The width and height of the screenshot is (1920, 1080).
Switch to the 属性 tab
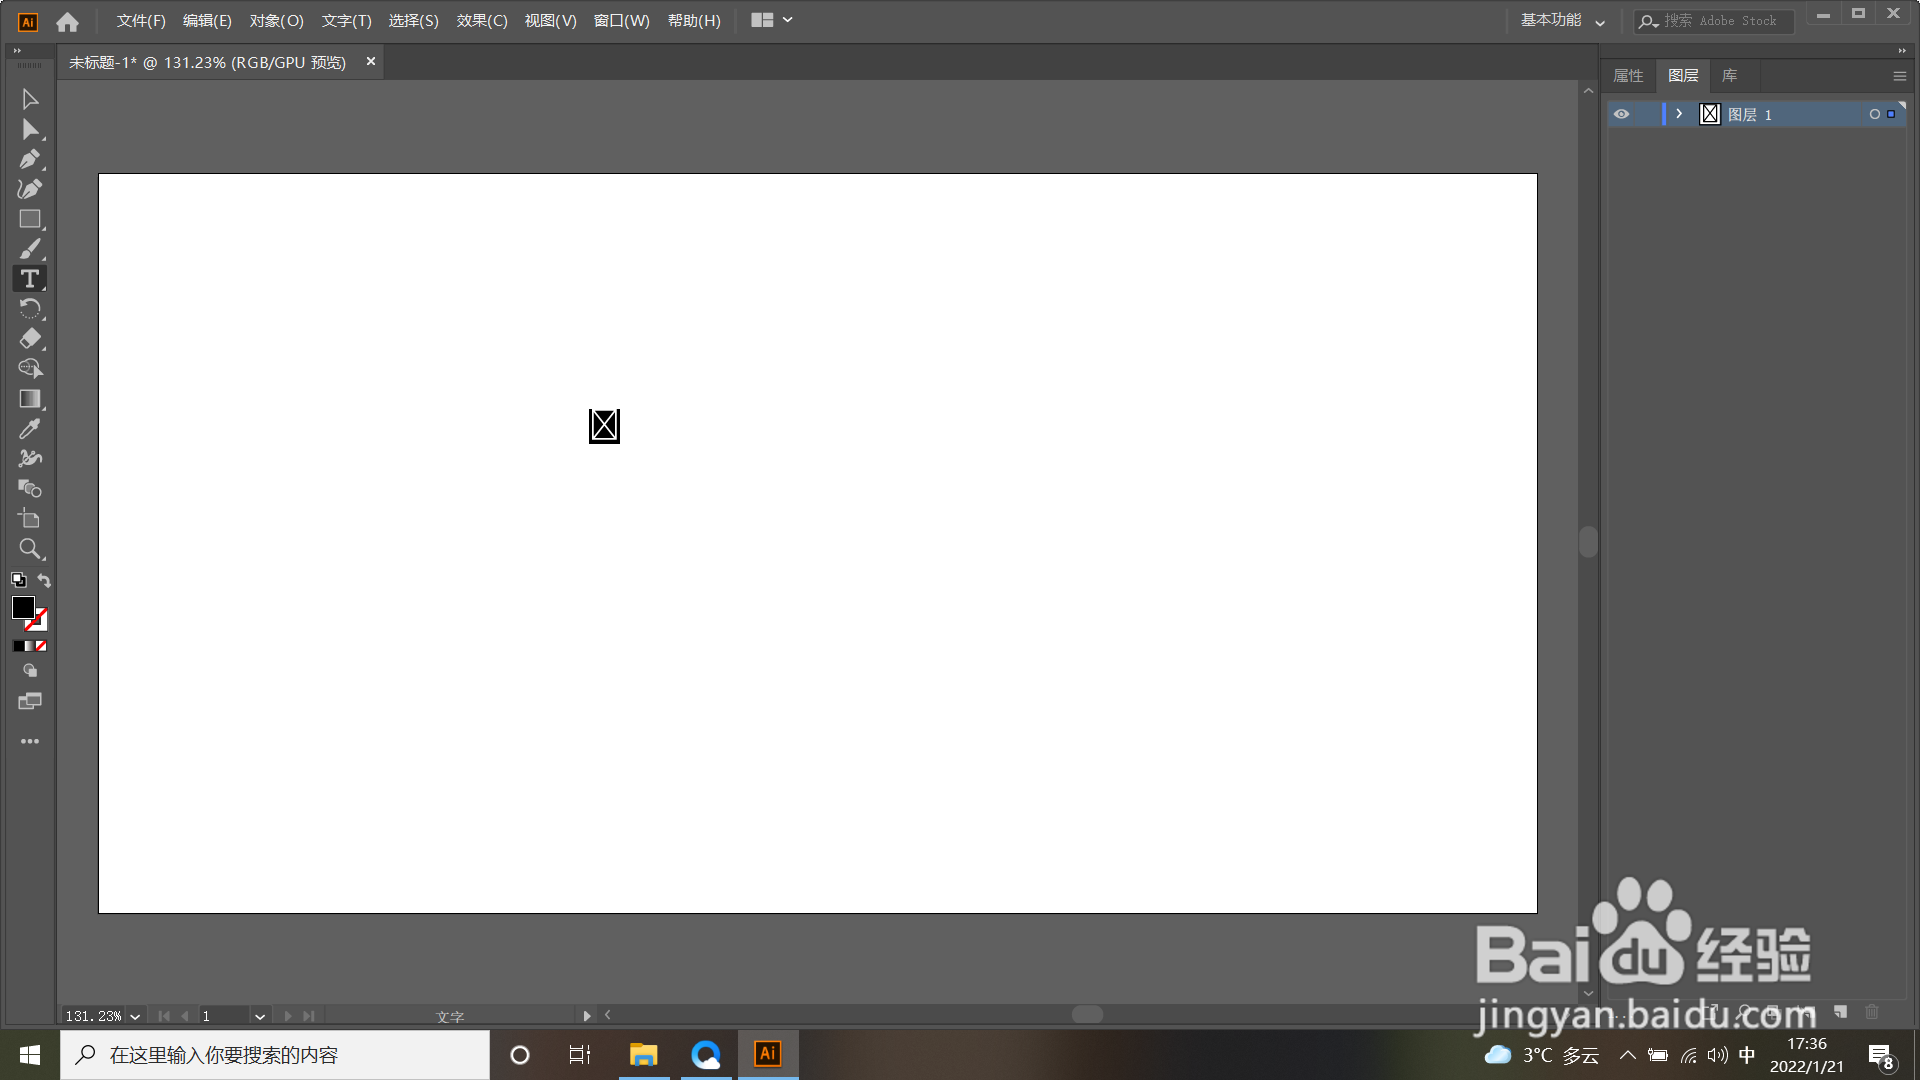click(x=1628, y=76)
